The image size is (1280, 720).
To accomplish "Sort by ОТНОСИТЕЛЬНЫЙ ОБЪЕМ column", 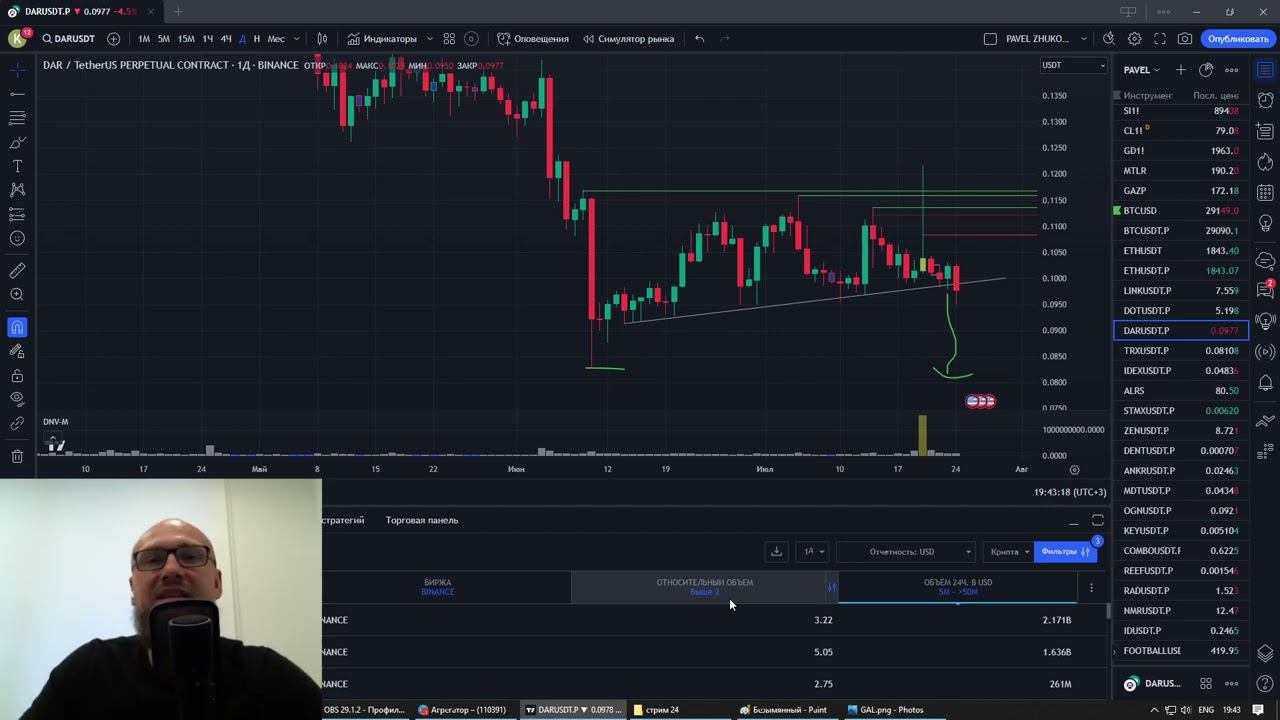I will pos(705,587).
